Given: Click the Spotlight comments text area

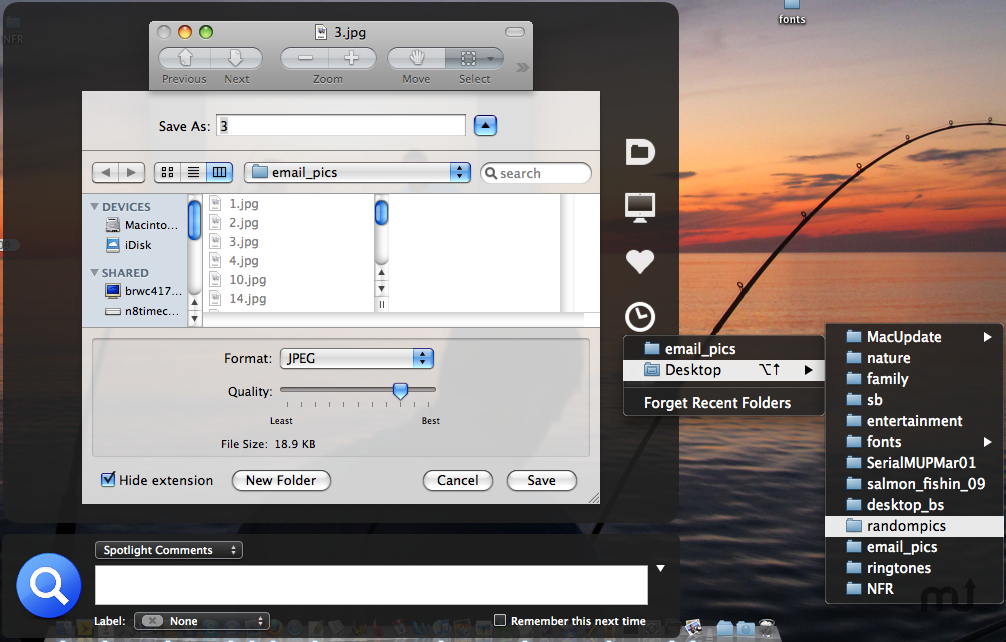Looking at the screenshot, I should [371, 585].
